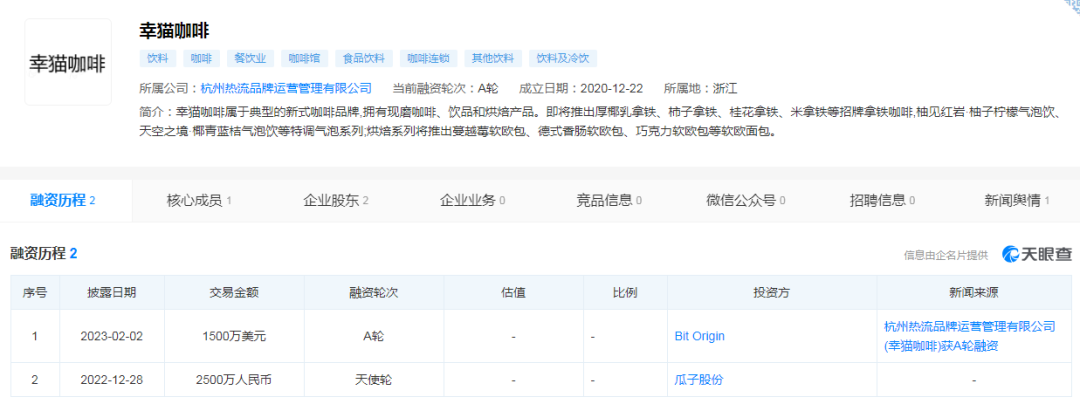1080x404 pixels.
Task: Select the 餐饮业 tag
Action: [x=250, y=59]
